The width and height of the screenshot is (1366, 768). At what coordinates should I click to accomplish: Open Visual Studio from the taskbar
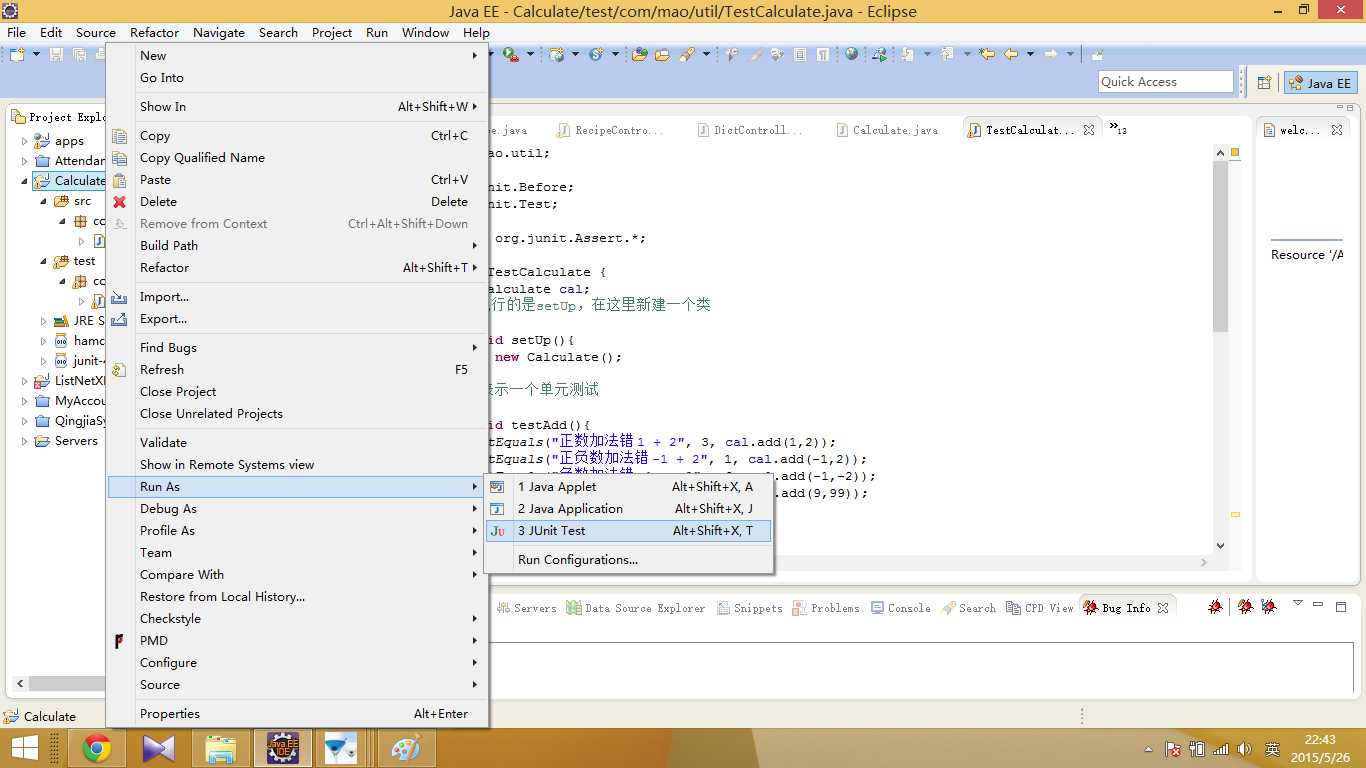tap(159, 748)
